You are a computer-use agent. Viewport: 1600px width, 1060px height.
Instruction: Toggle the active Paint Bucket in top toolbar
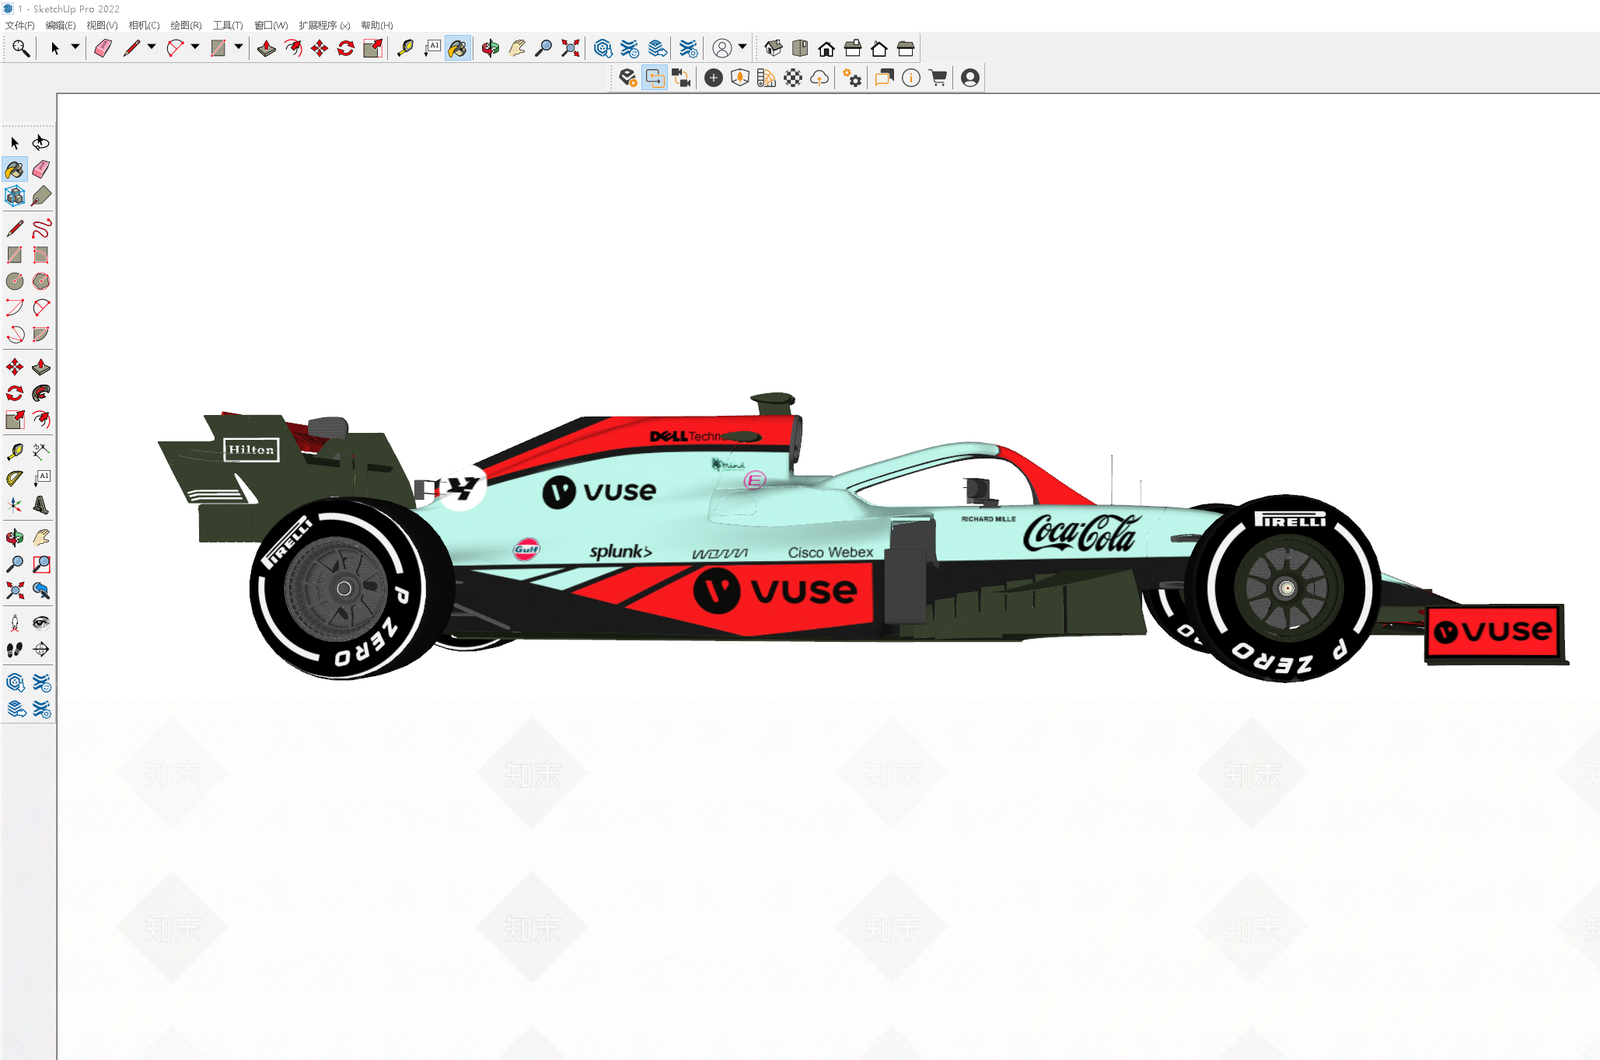457,48
